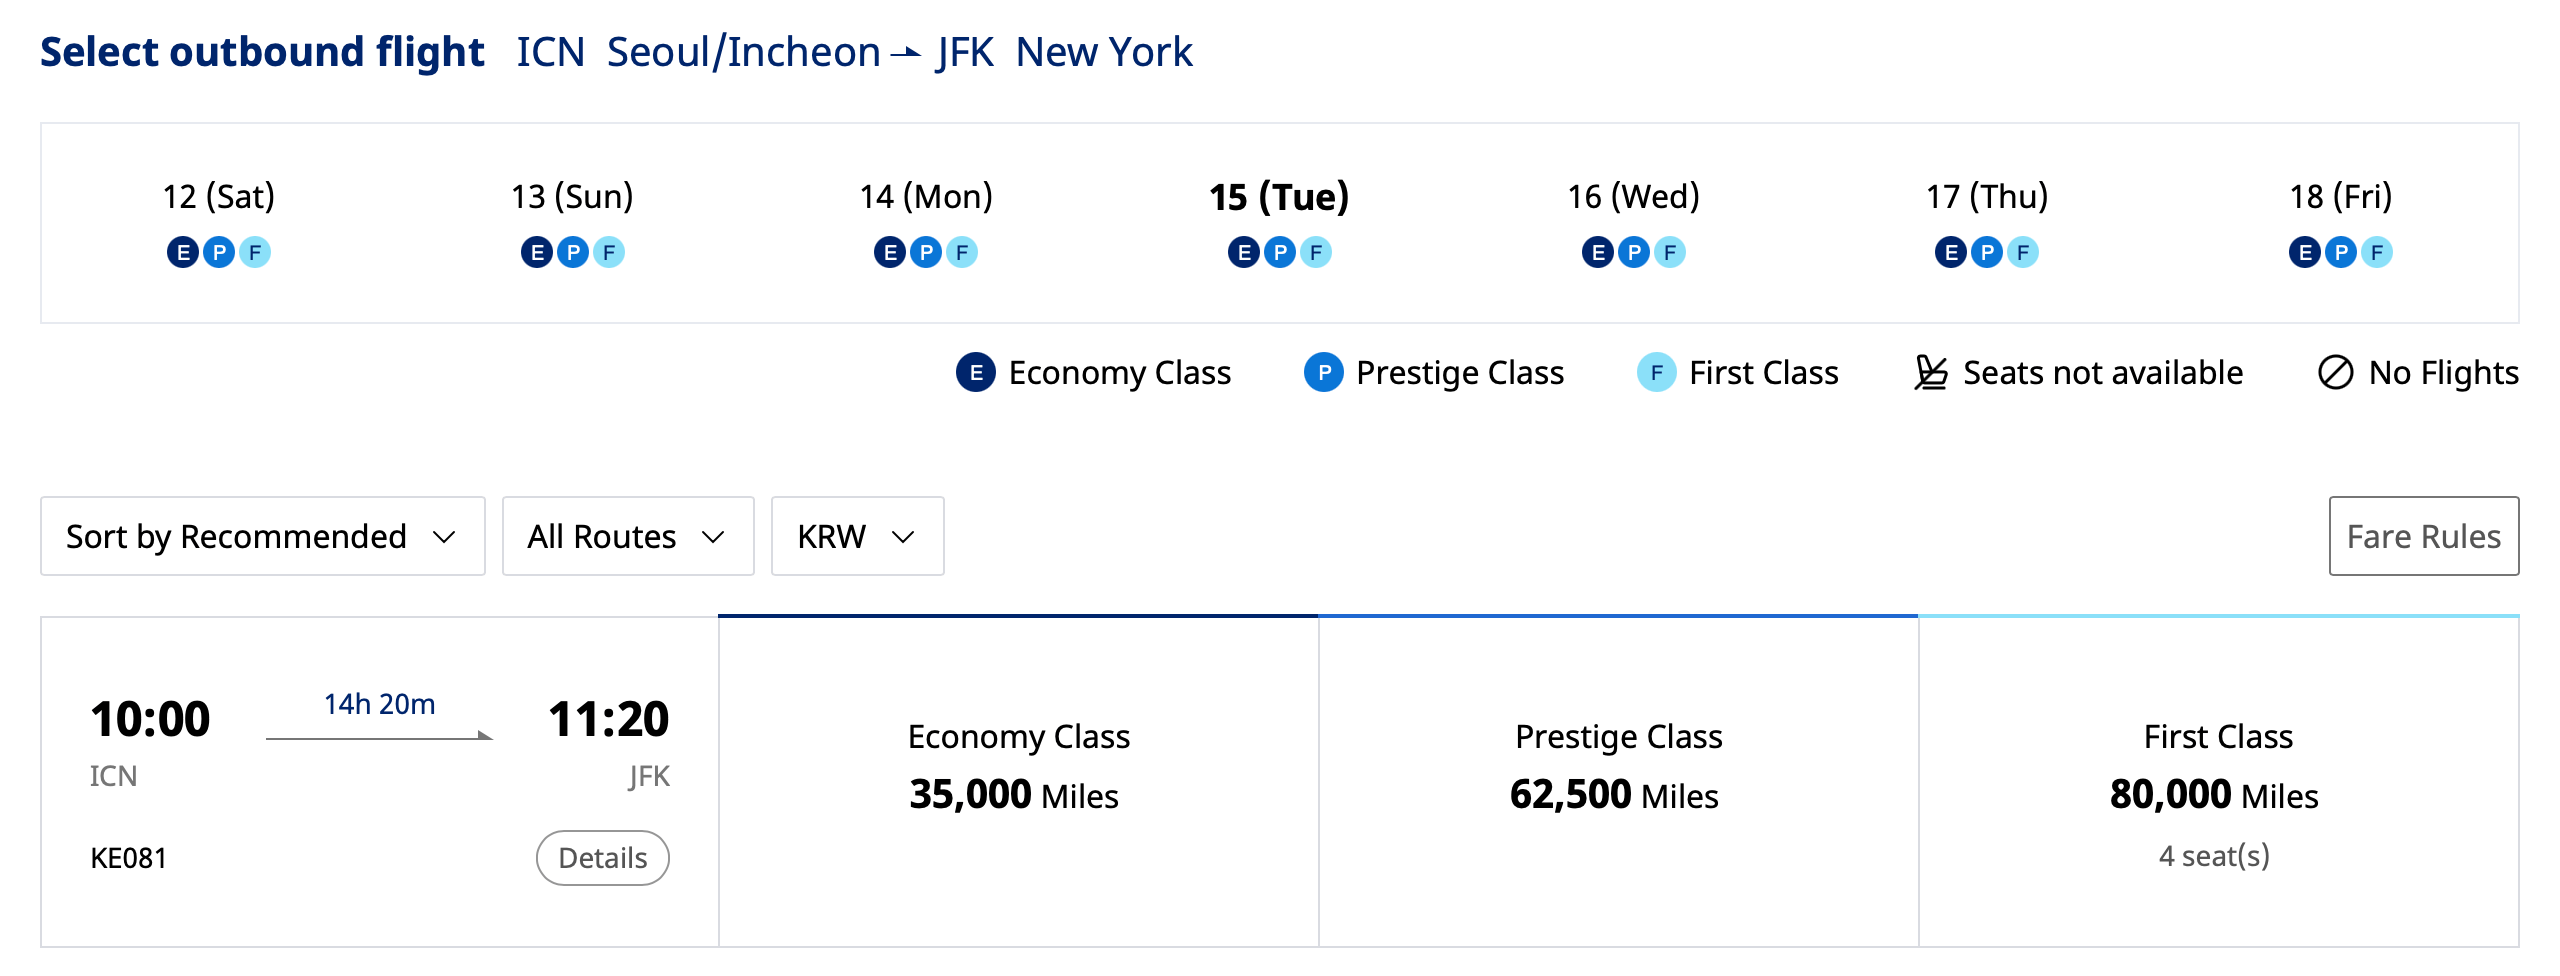Screen dimensions: 2560x976
Task: Click Economy icon under 15 (Tue)
Action: [1243, 252]
